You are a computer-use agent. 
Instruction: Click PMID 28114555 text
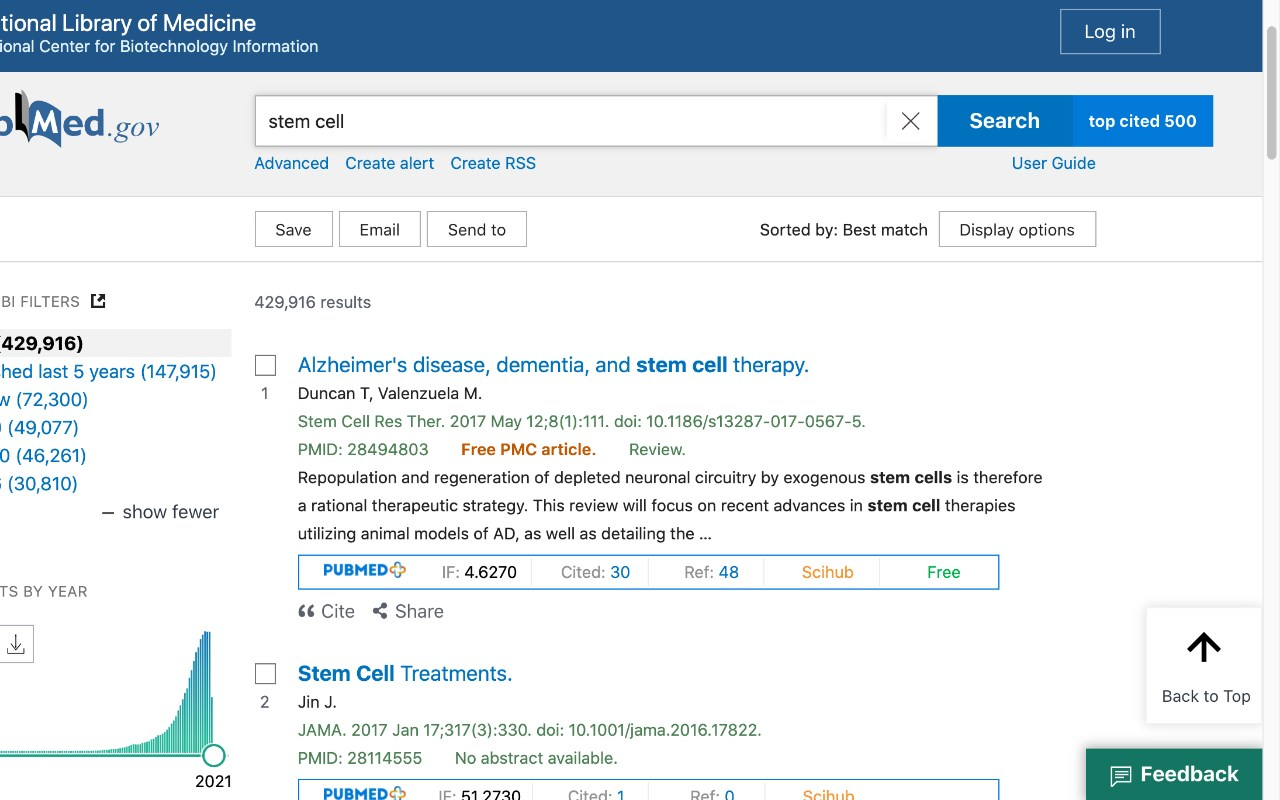pos(360,758)
